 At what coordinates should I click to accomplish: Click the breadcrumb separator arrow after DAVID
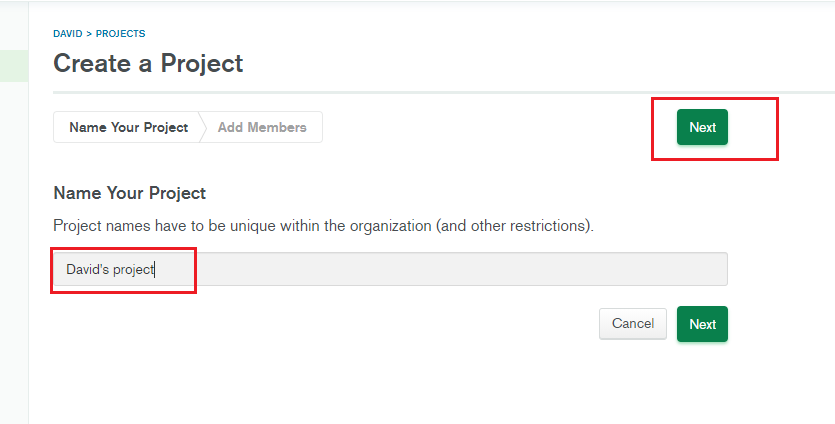click(x=89, y=34)
